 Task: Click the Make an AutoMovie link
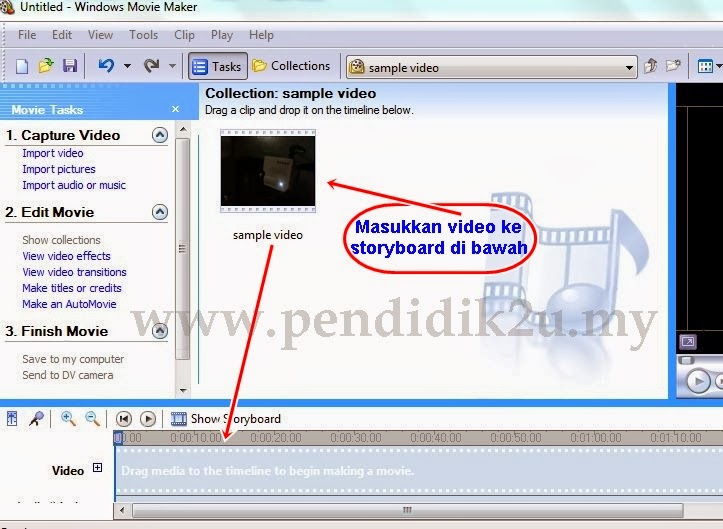pyautogui.click(x=69, y=304)
